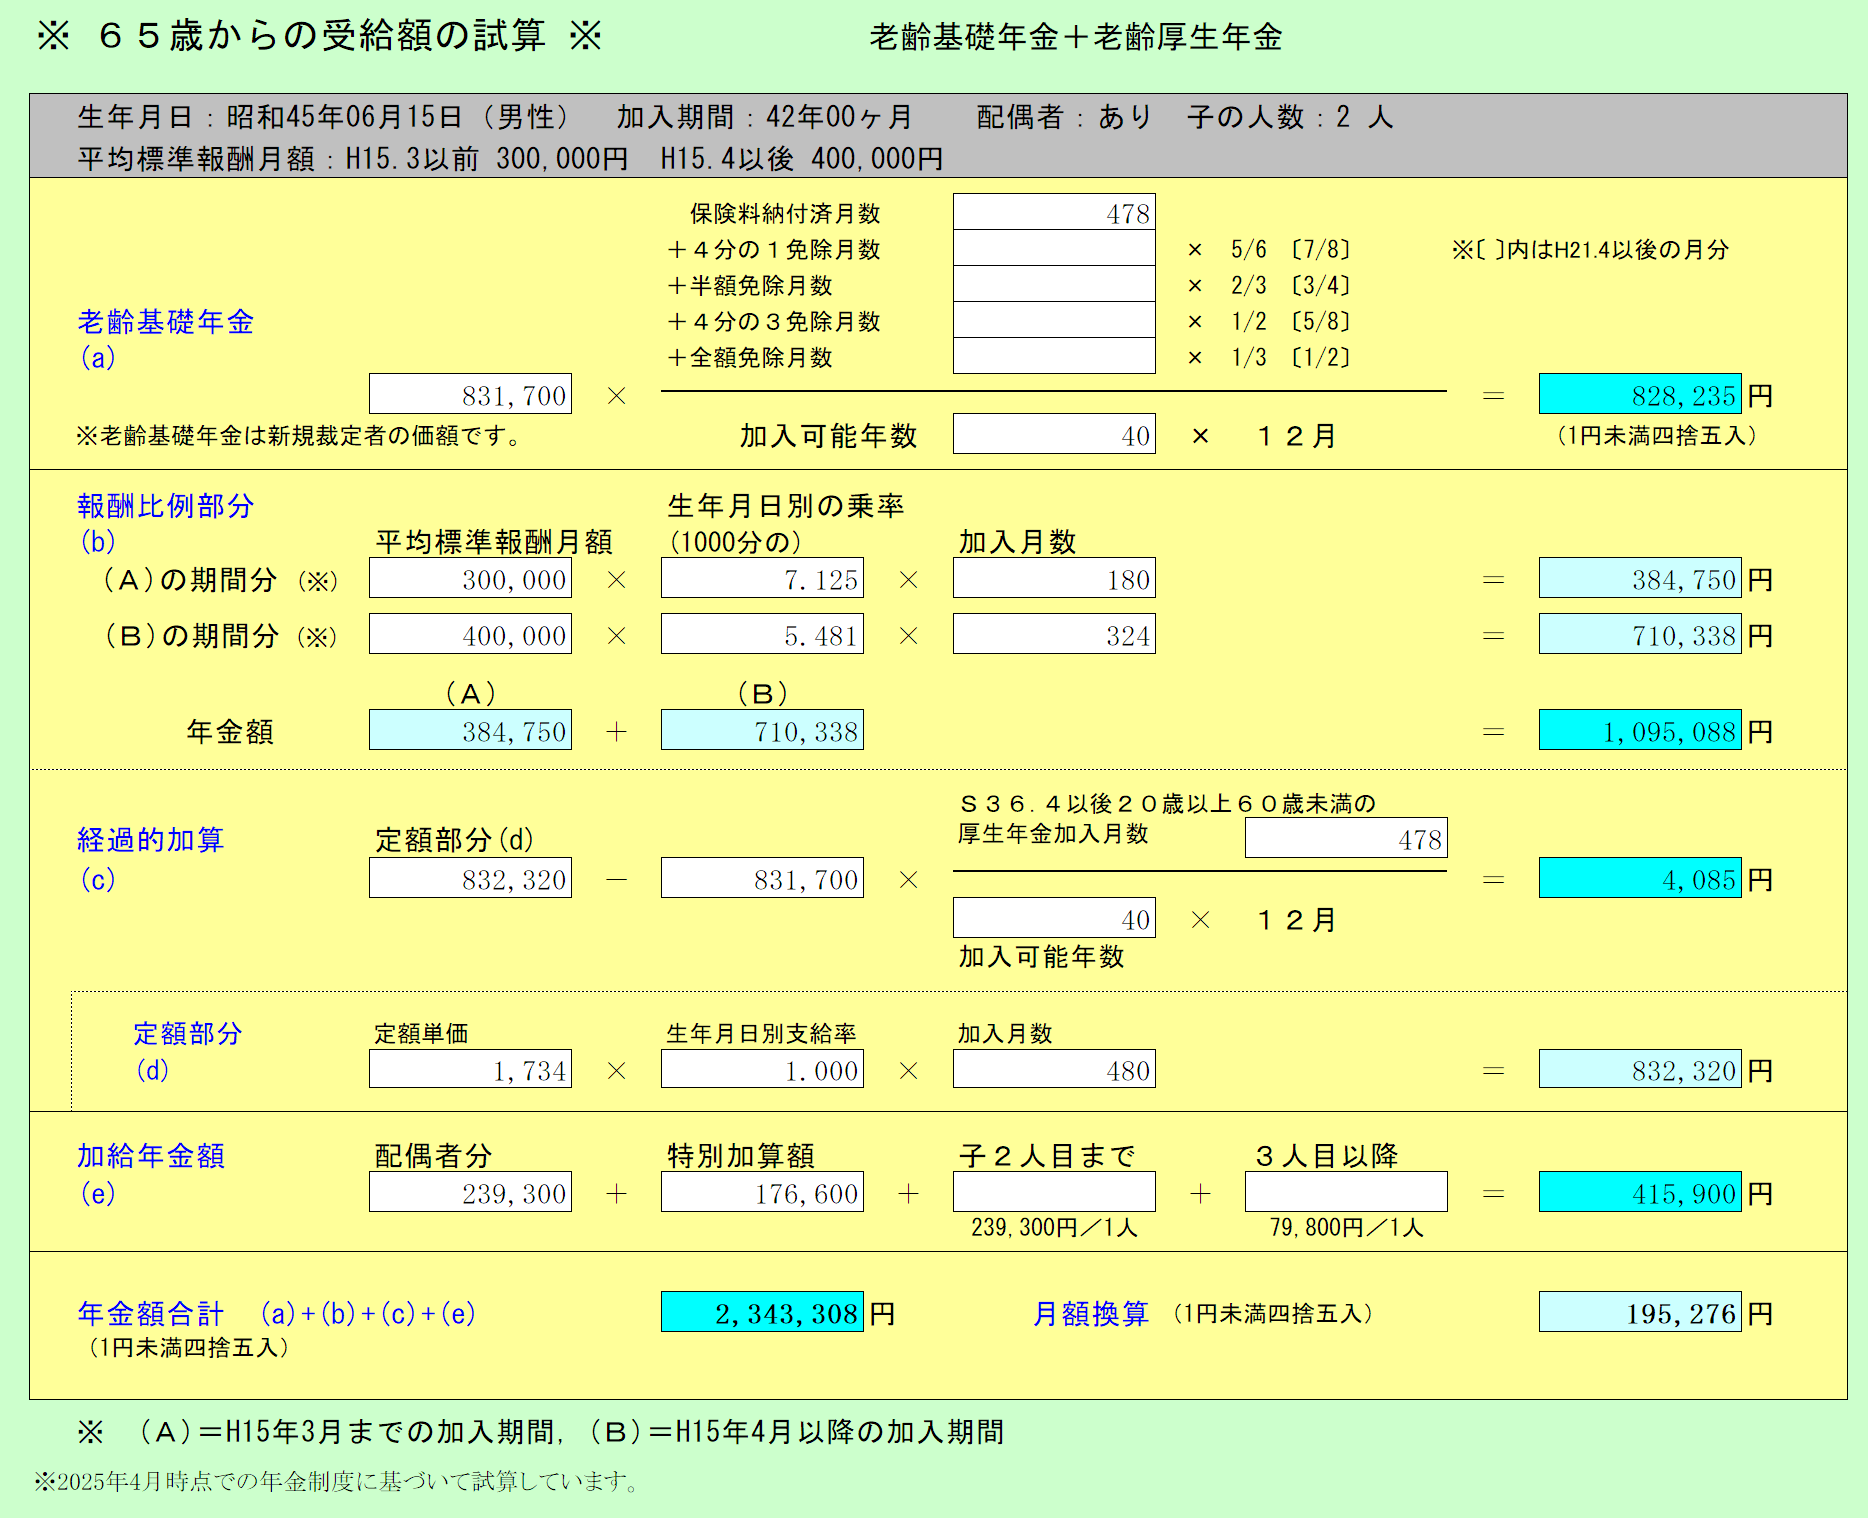The width and height of the screenshot is (1868, 1518).
Task: Click 710,338 result in (B)の期間分 row
Action: pos(1640,634)
